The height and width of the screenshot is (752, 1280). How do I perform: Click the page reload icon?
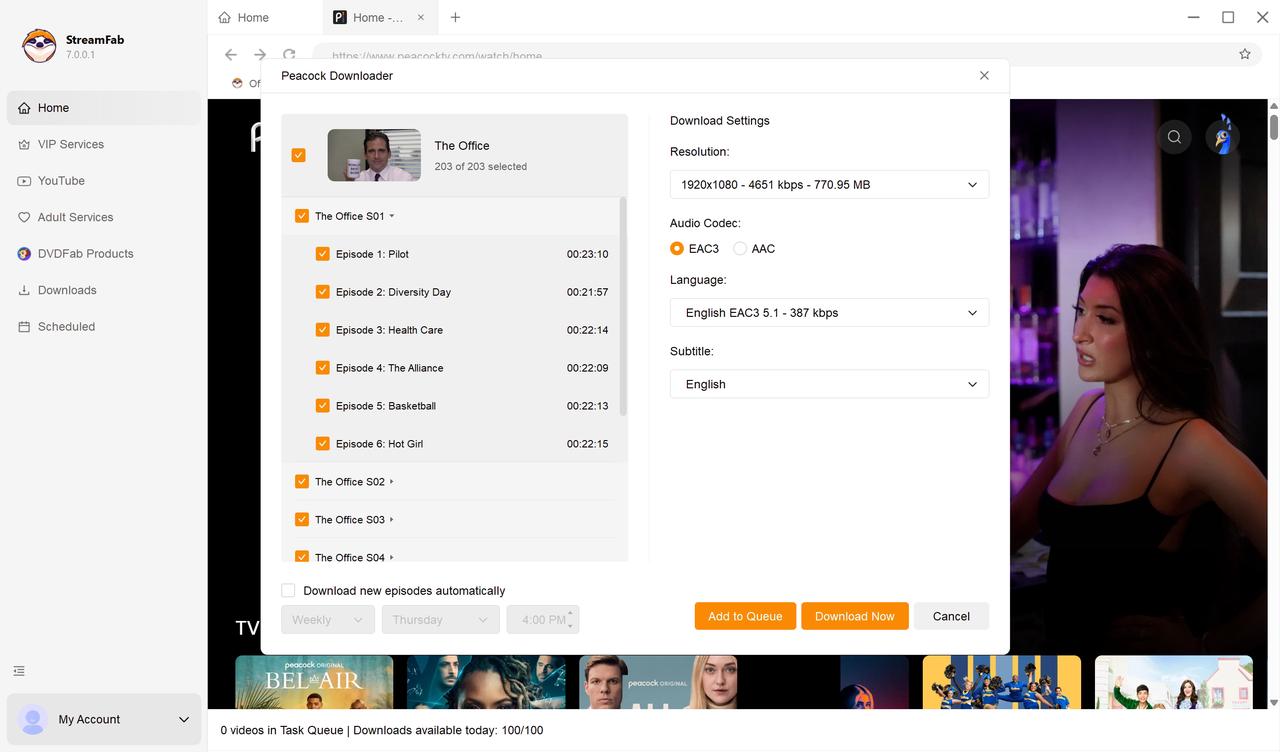tap(289, 55)
